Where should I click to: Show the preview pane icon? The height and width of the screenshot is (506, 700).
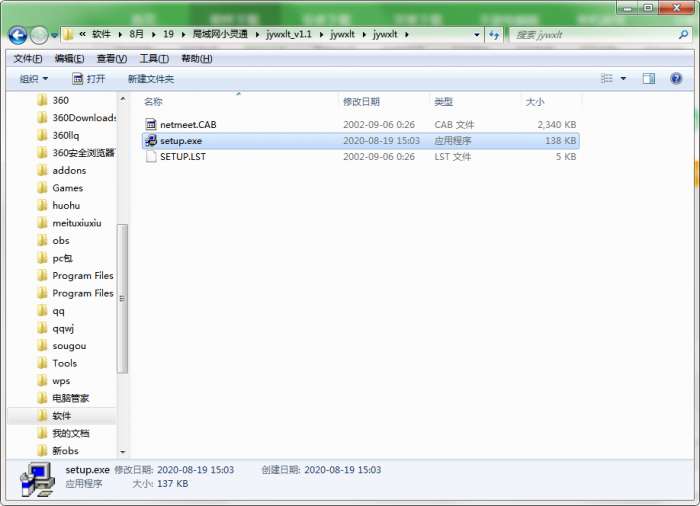click(649, 79)
